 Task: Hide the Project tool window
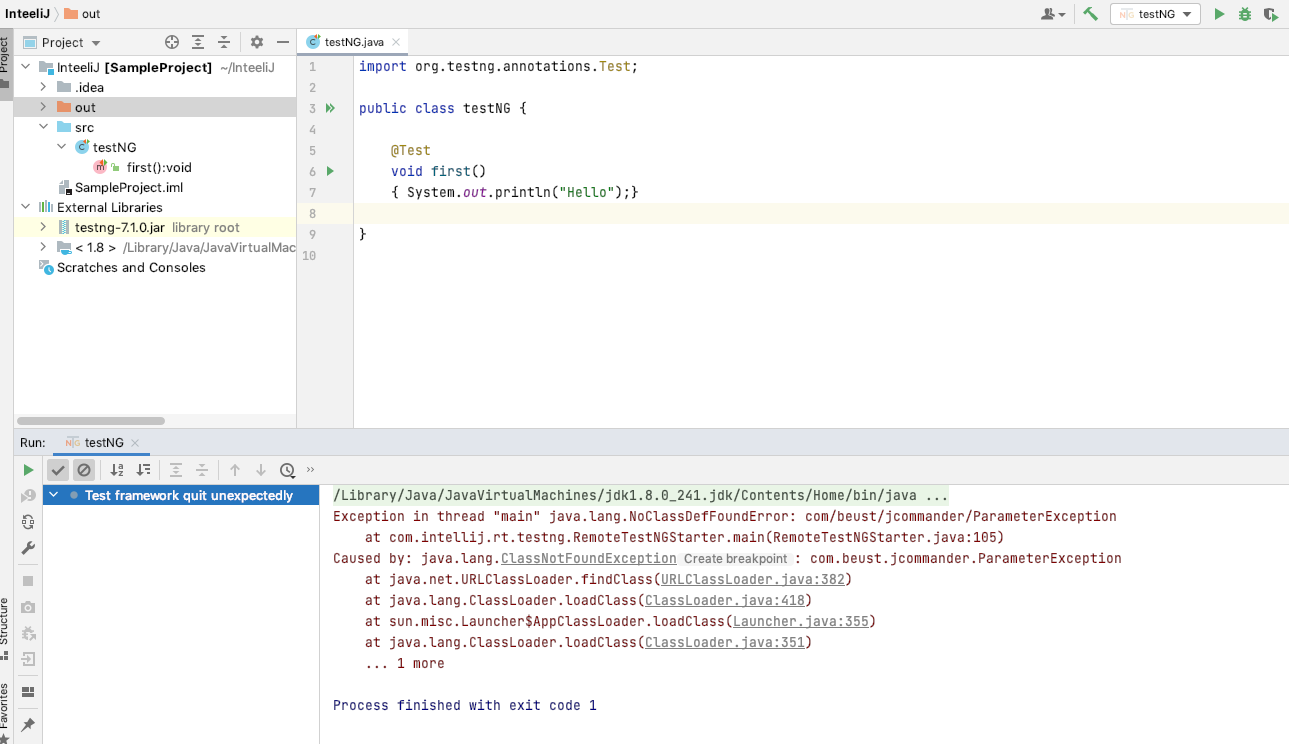(283, 42)
